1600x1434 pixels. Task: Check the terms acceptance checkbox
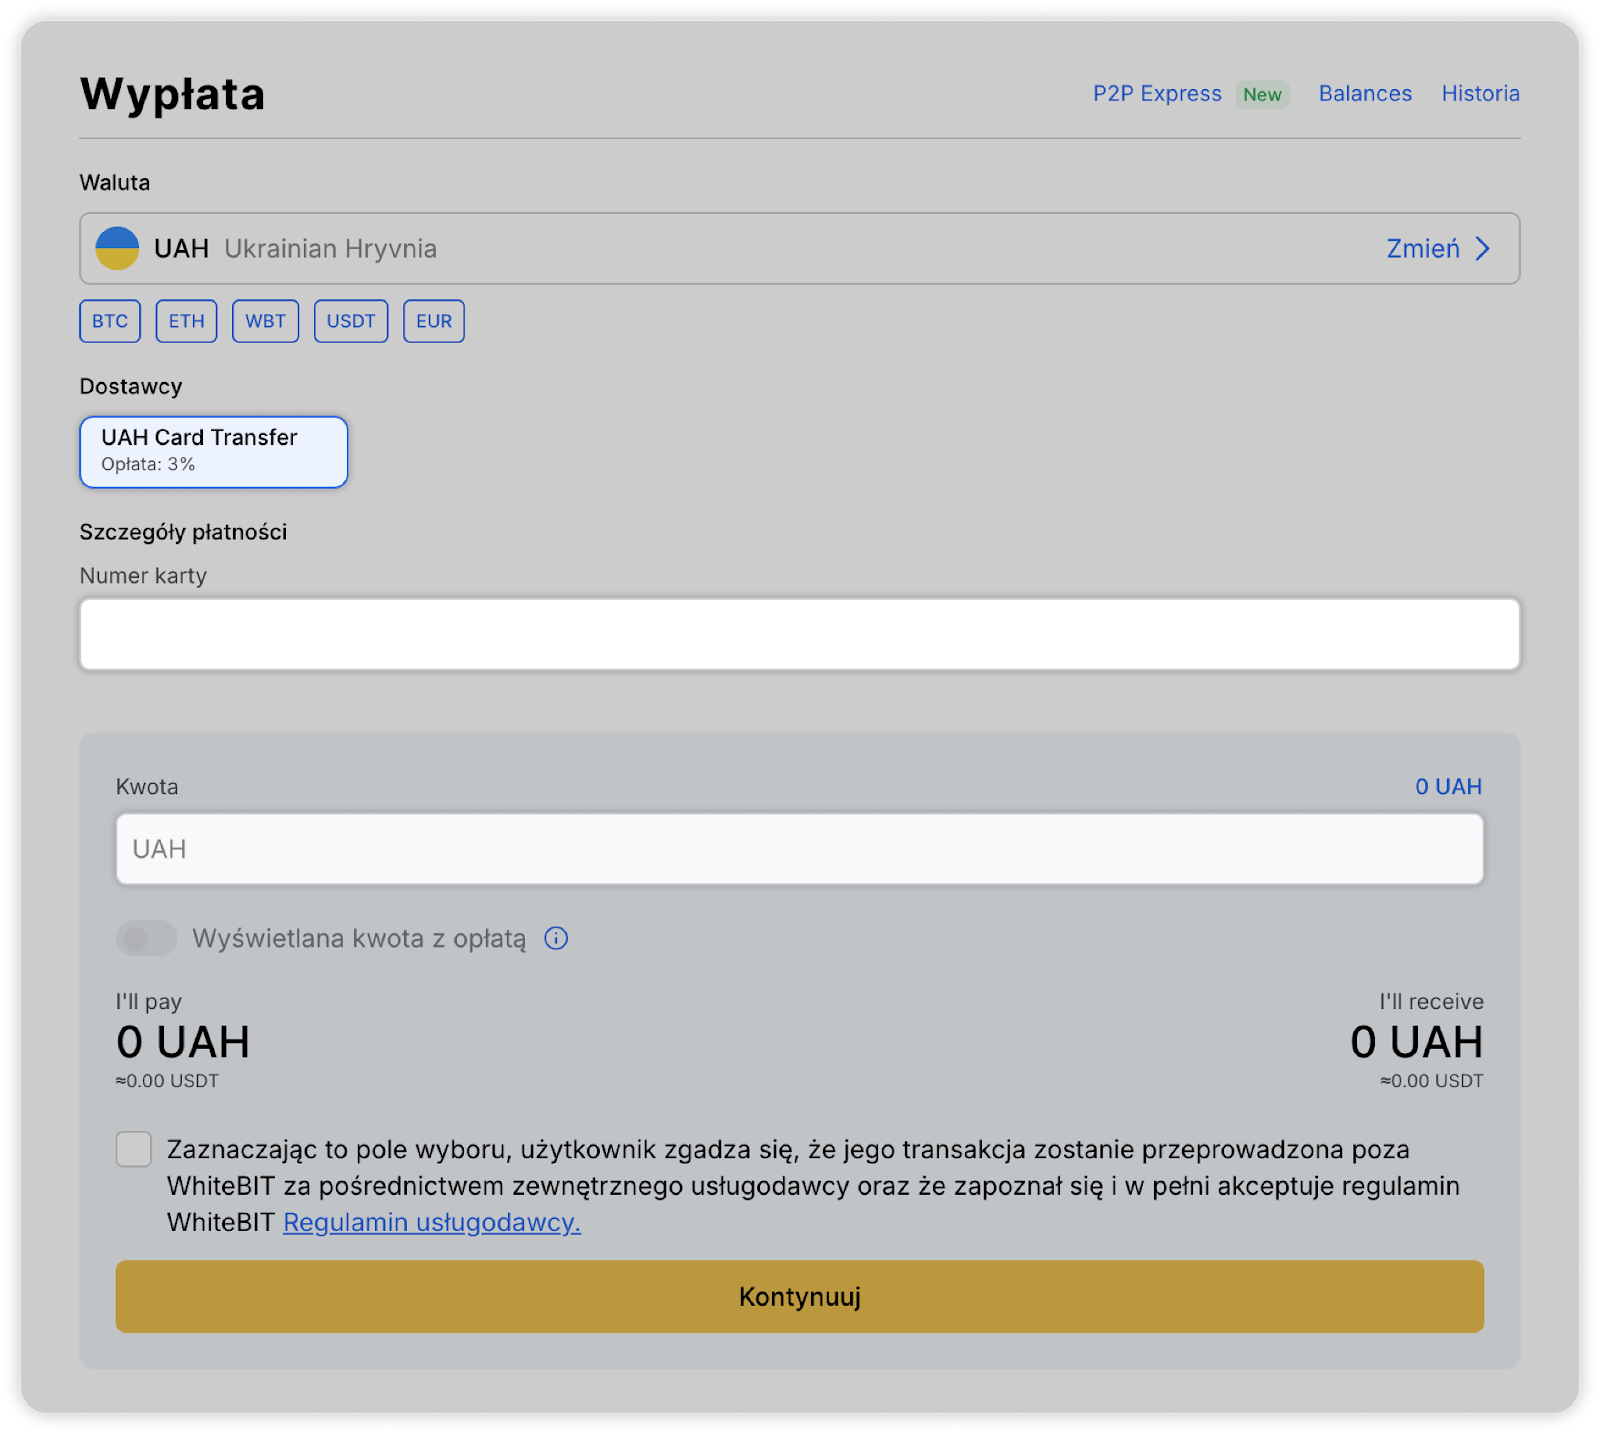(134, 1149)
